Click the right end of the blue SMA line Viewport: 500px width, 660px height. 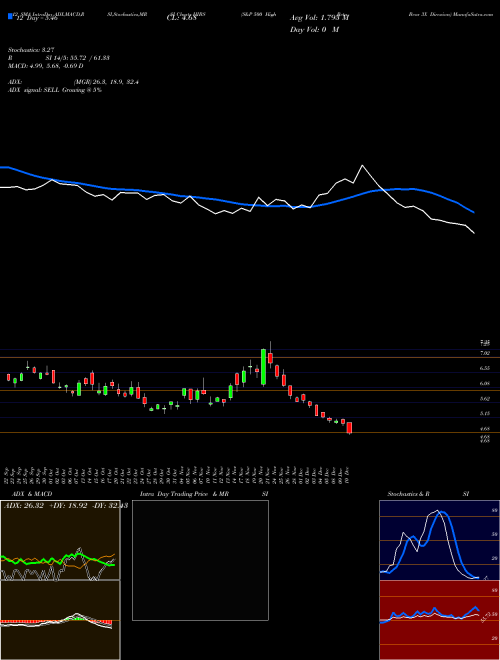pos(474,212)
